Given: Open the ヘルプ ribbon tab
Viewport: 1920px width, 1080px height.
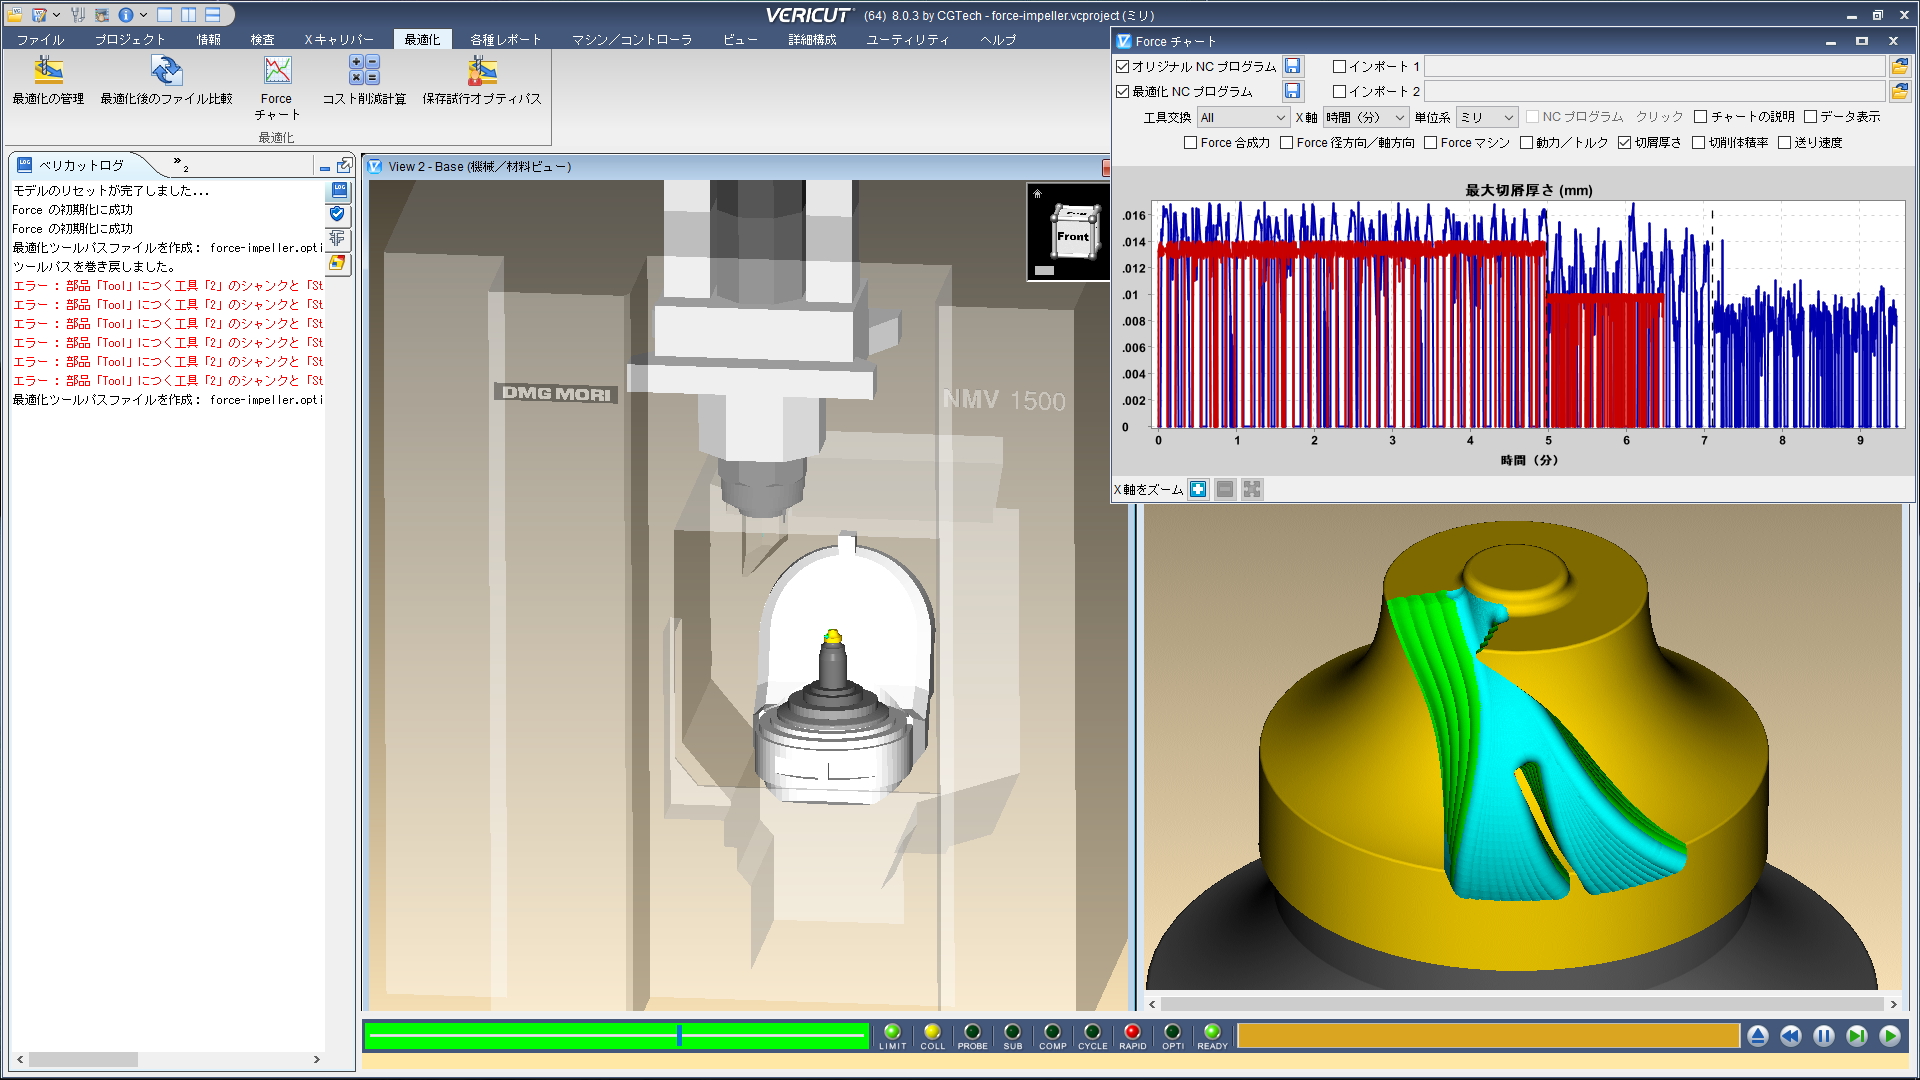Looking at the screenshot, I should tap(998, 40).
